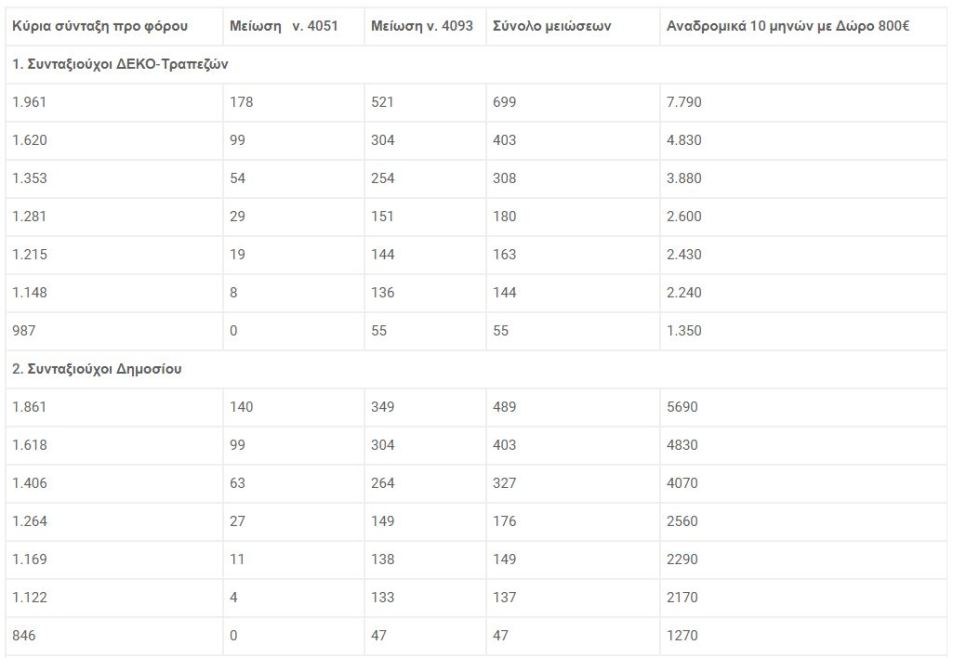Viewport: 953px width, 658px height.
Task: Select the 'Συνταξιούχοι Δημοσίου' section row
Action: 476,369
